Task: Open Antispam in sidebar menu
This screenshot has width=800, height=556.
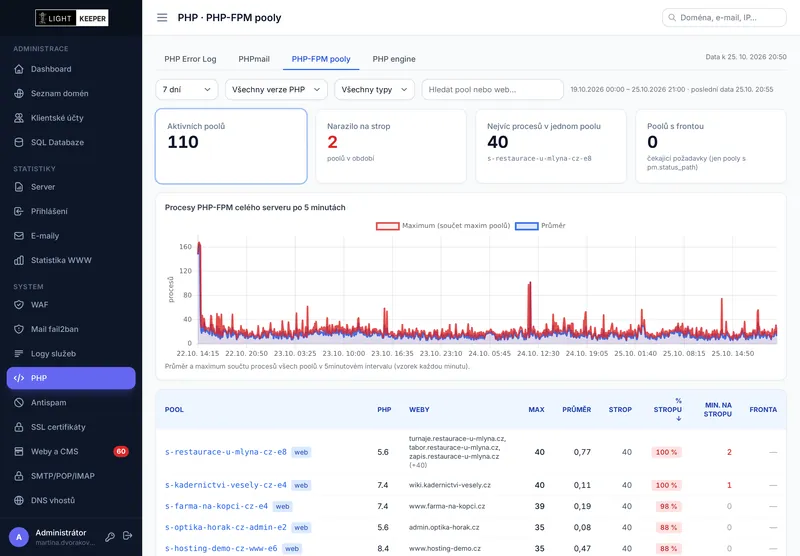Action: click(71, 402)
